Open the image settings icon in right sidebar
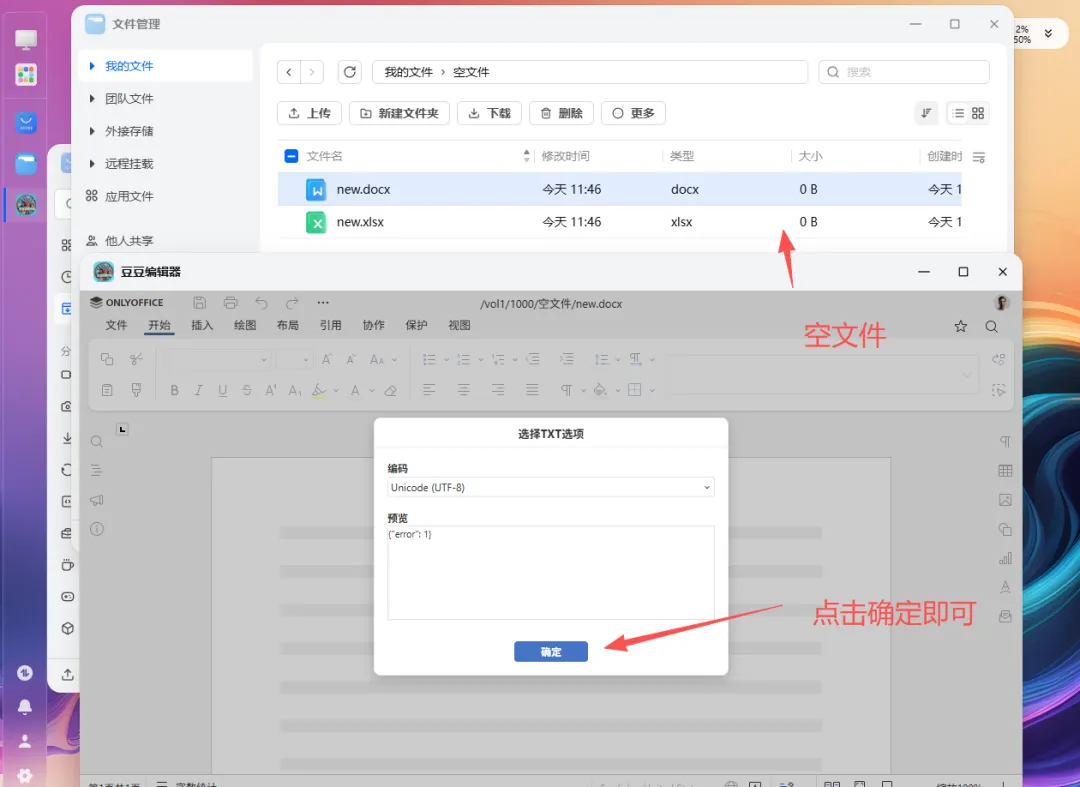Screen dimensions: 1080x787 (1005, 501)
